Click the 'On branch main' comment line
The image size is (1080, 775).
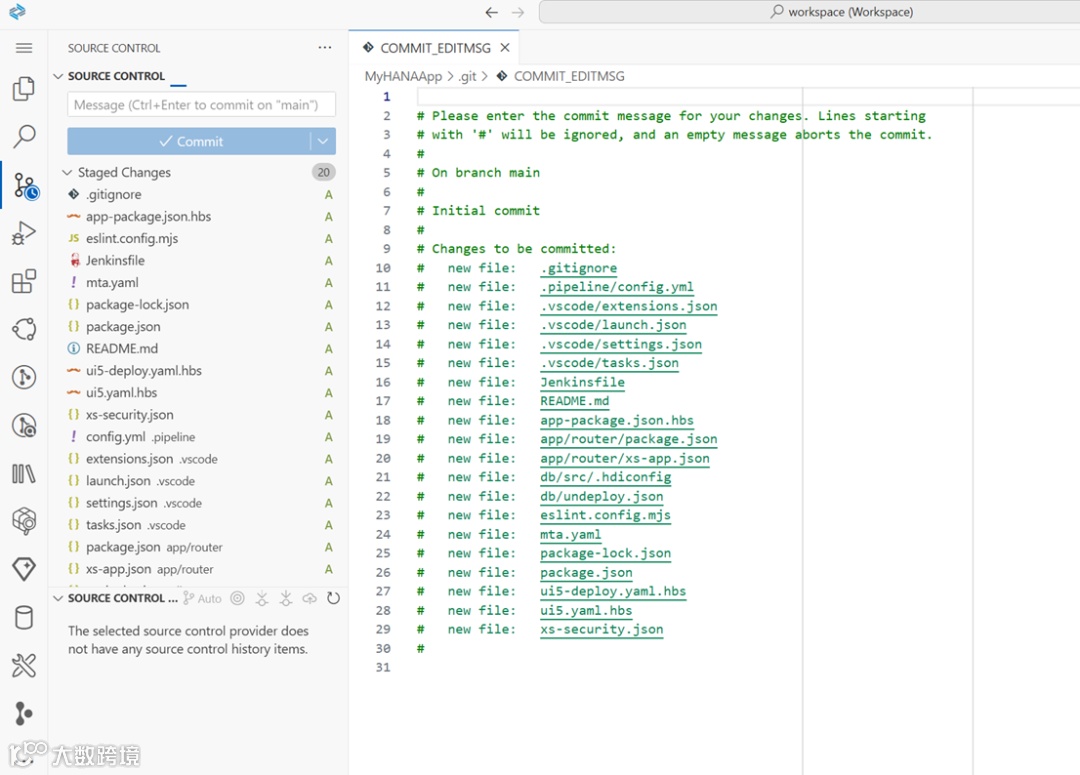click(x=478, y=172)
